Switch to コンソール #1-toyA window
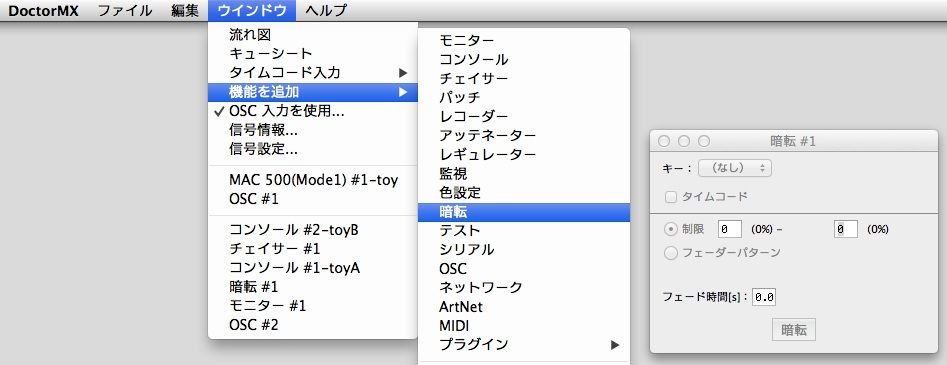947x365 pixels. (313, 267)
